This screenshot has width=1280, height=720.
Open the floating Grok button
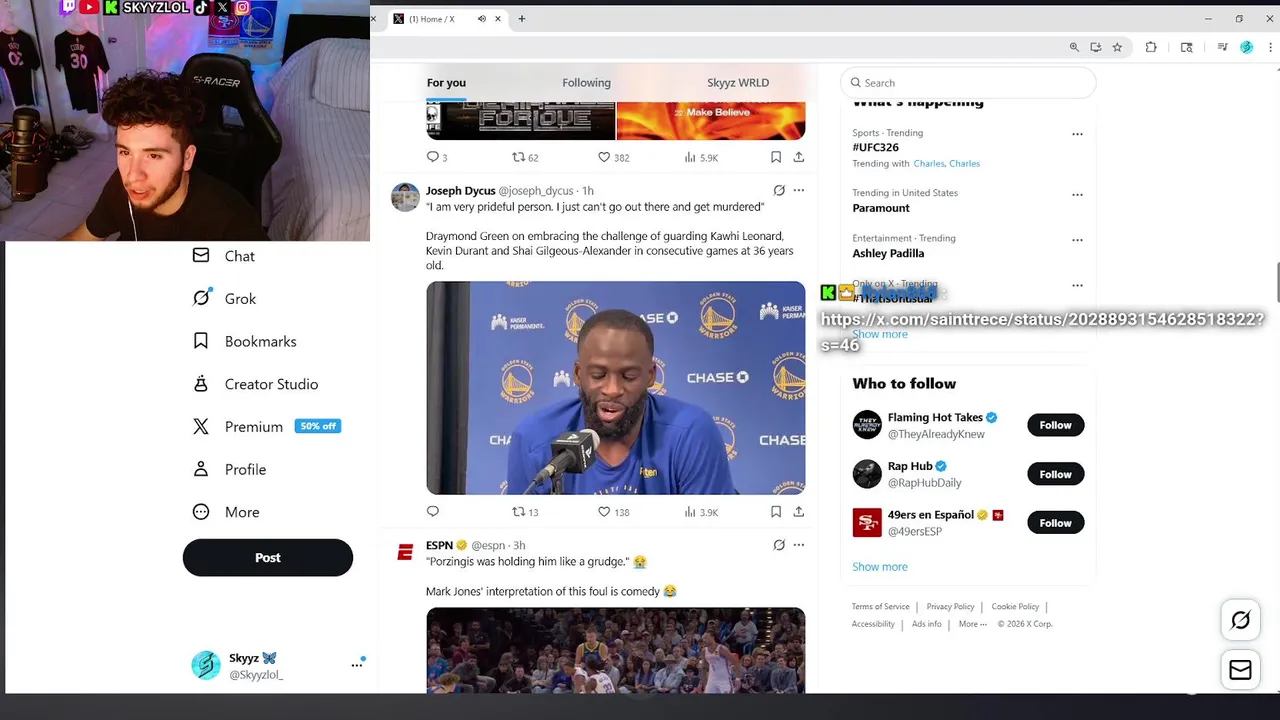(x=1240, y=620)
